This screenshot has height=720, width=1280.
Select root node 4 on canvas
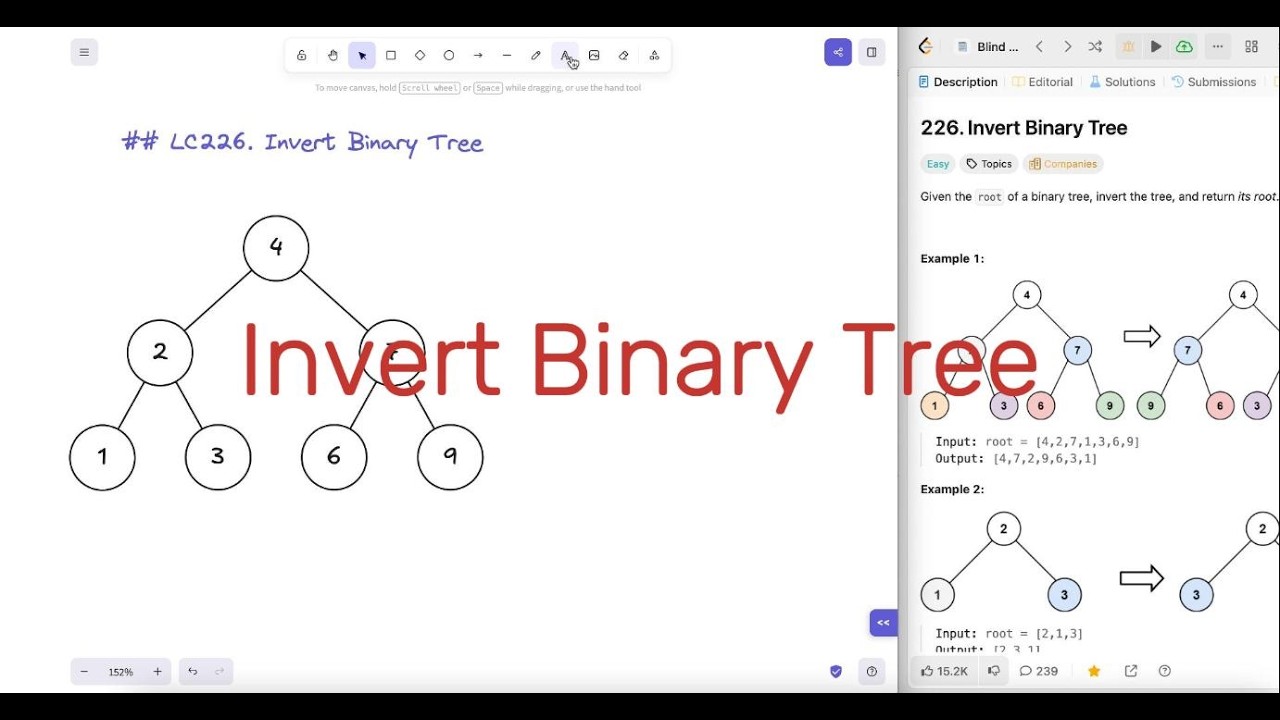pyautogui.click(x=276, y=248)
